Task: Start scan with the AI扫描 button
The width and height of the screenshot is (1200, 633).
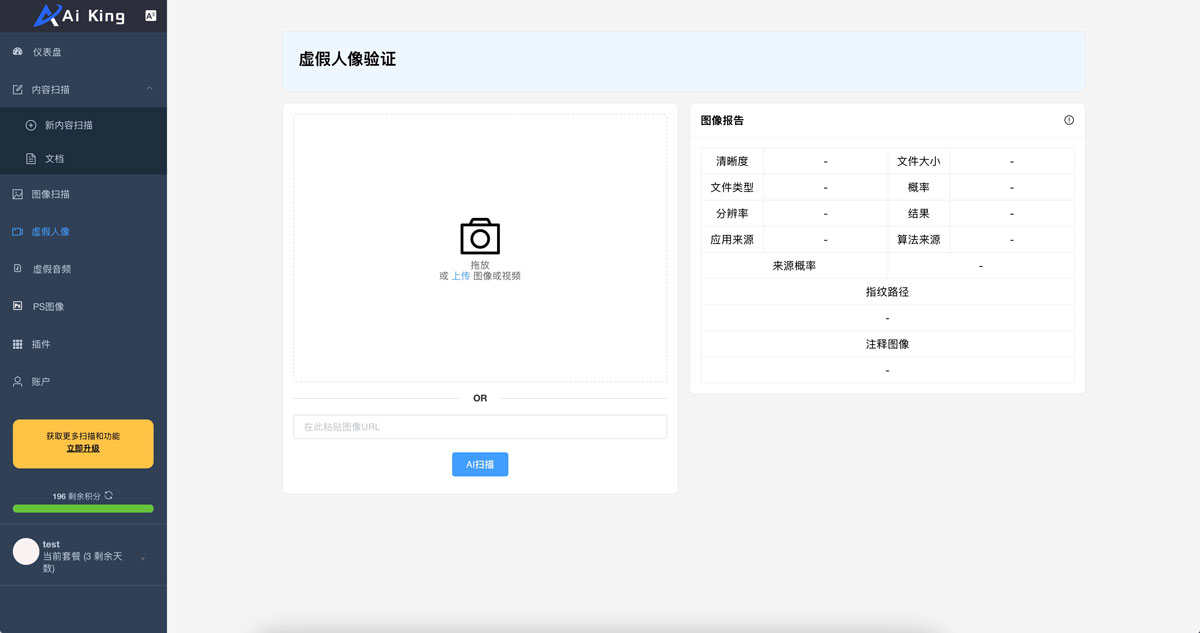Action: 480,464
